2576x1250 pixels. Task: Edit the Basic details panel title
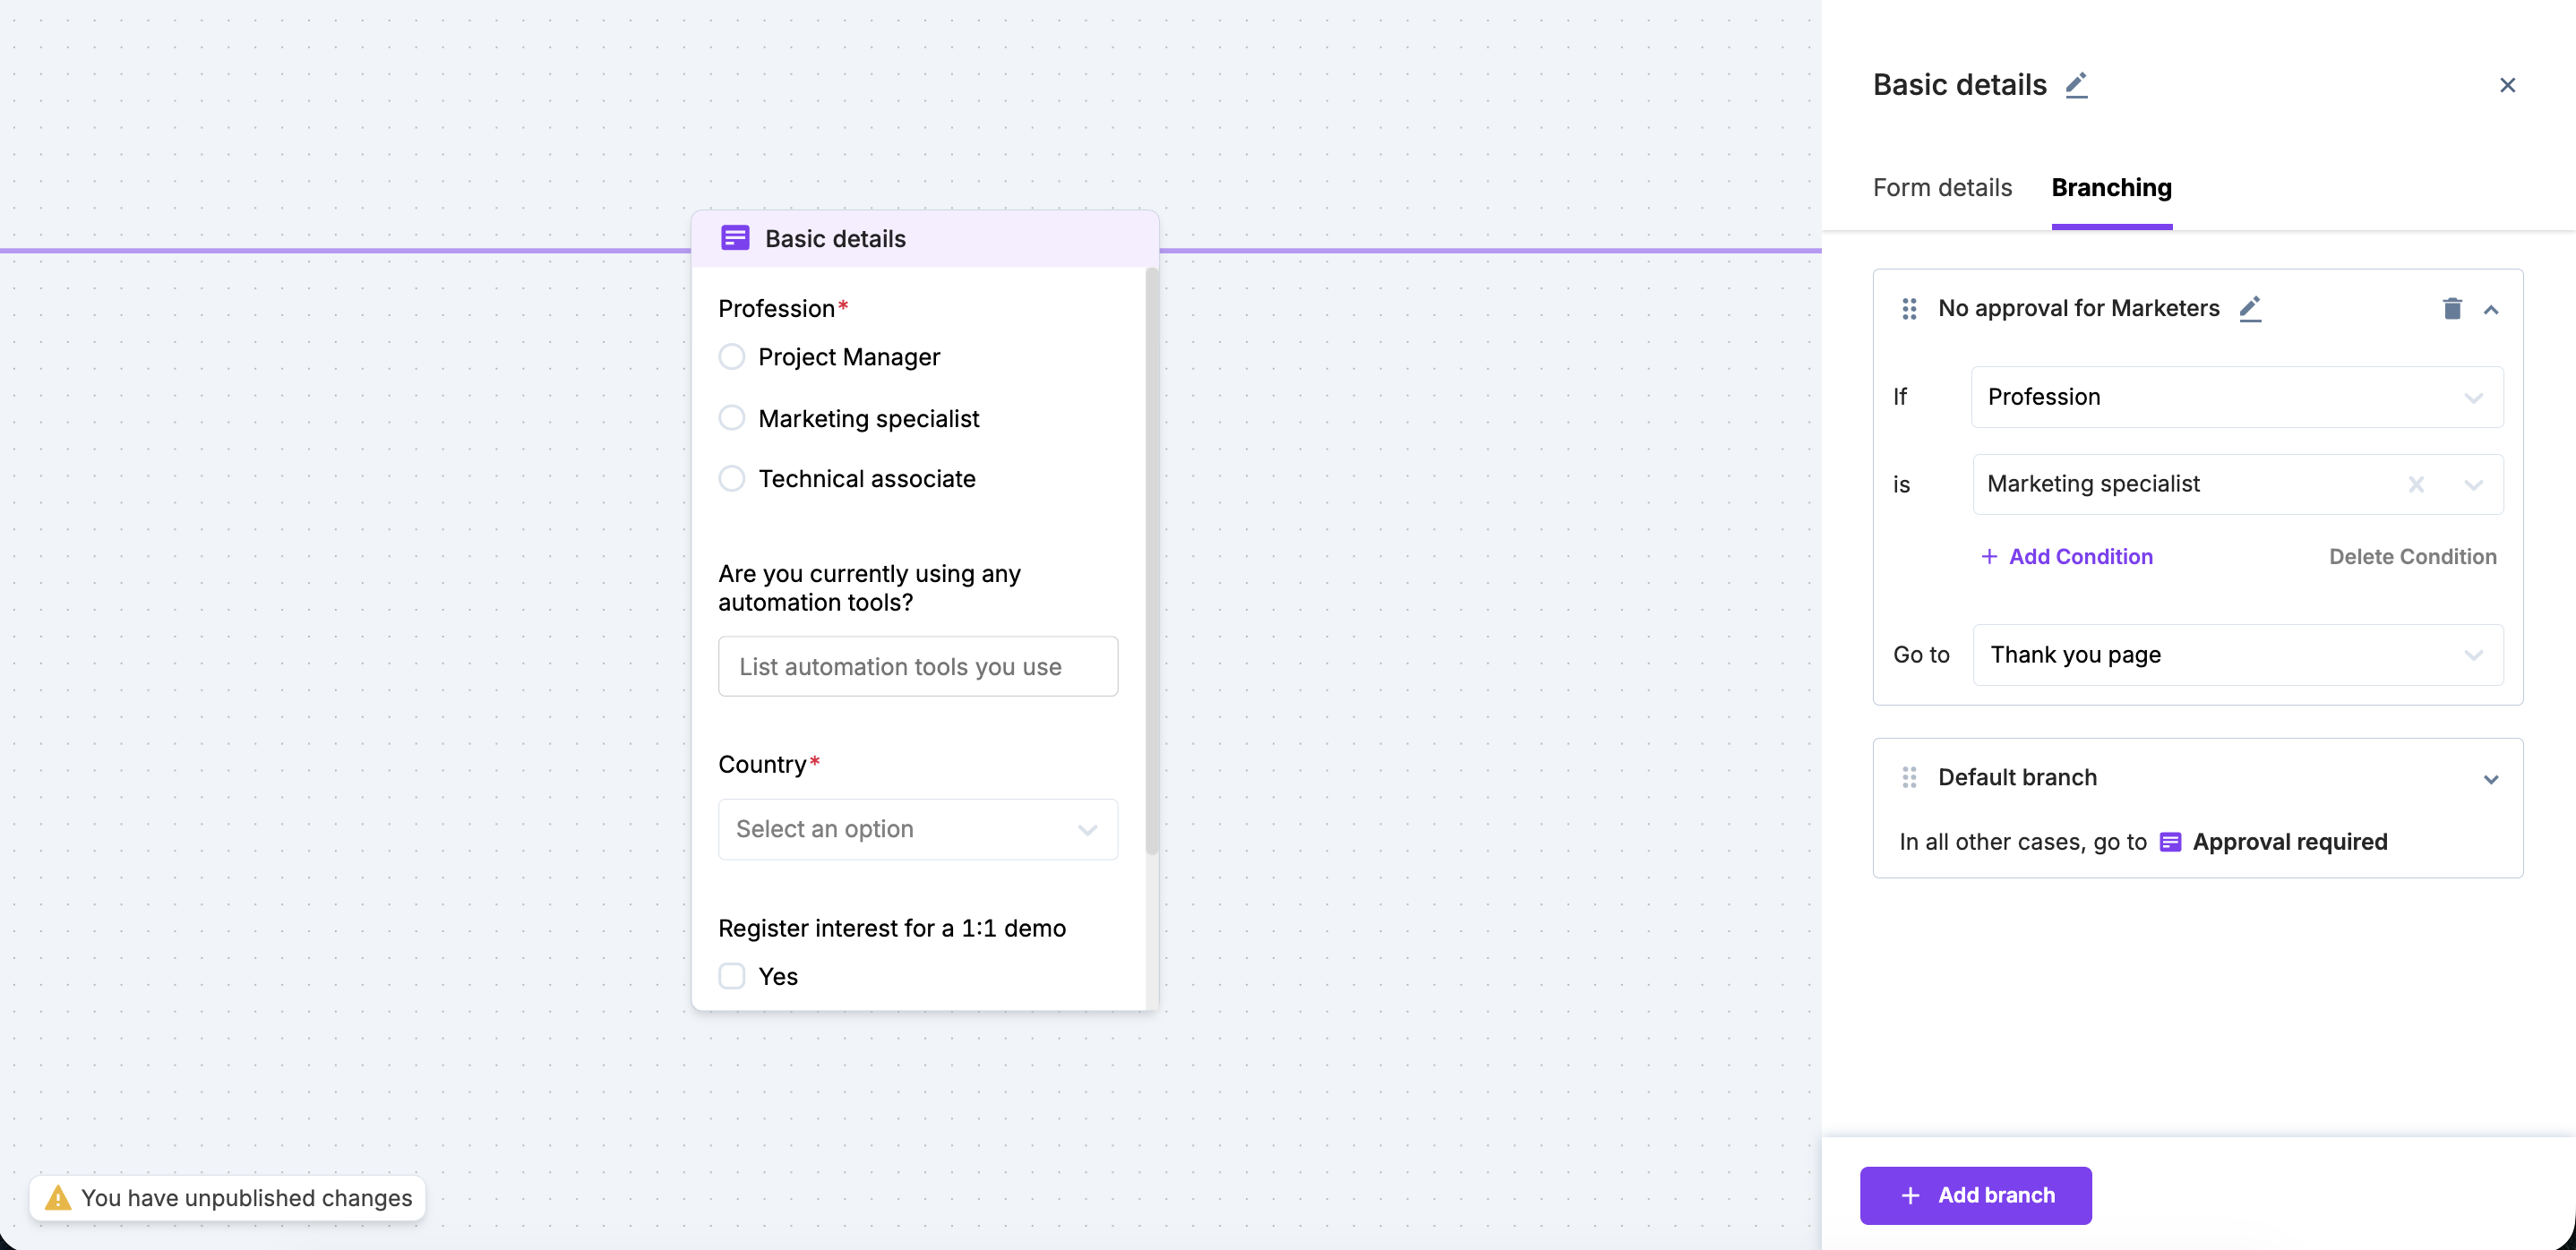(2076, 85)
